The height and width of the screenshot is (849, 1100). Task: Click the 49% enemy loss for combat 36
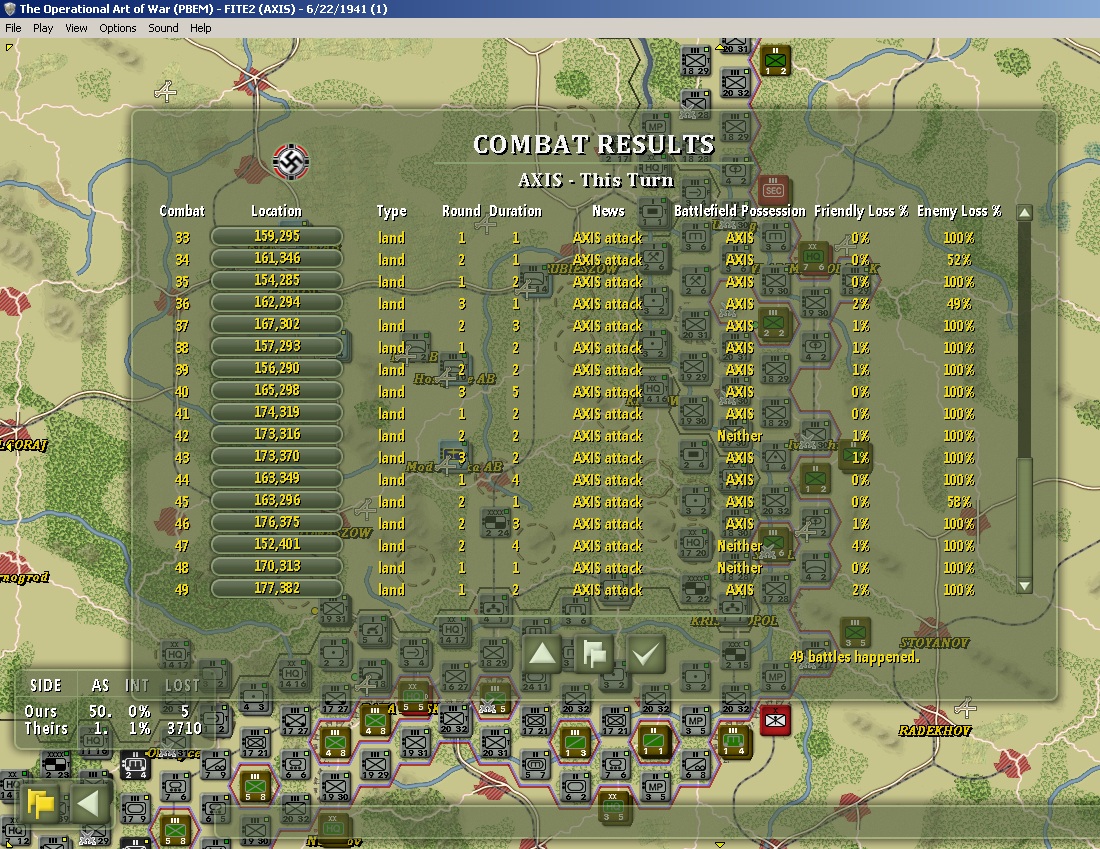958,304
